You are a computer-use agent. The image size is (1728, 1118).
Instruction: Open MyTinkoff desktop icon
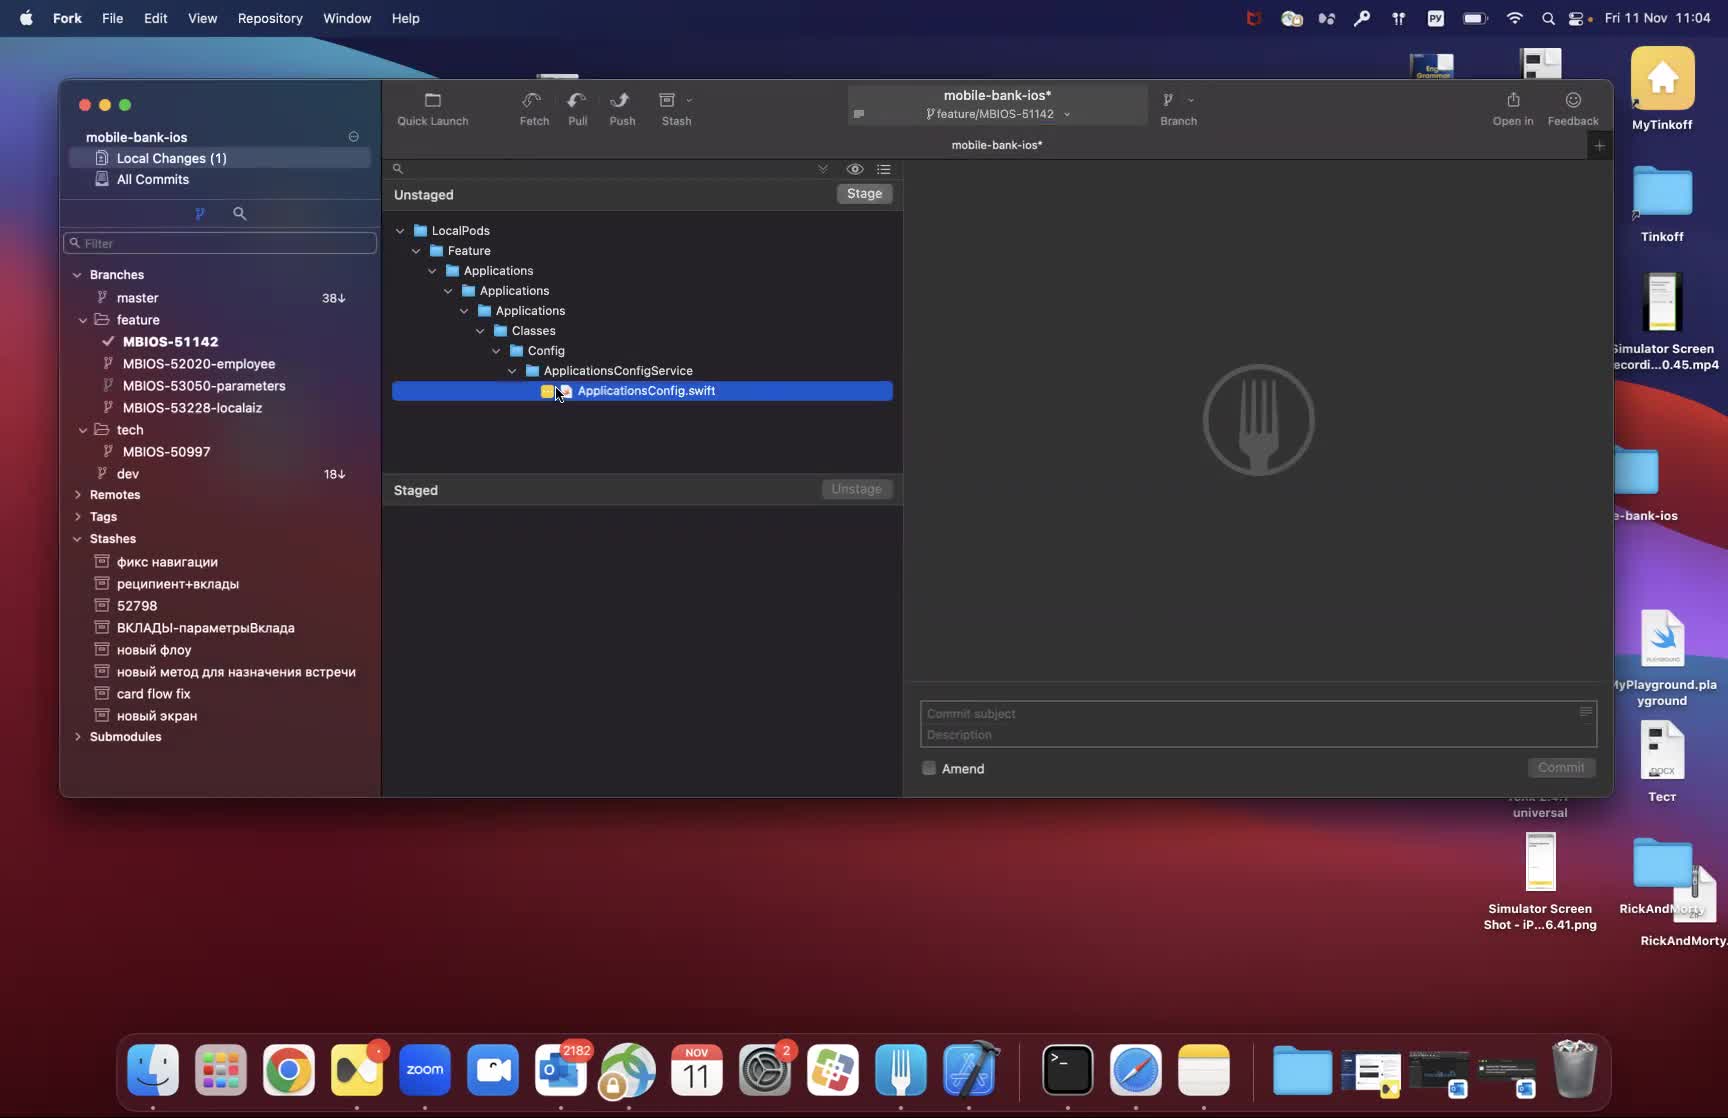1661,88
